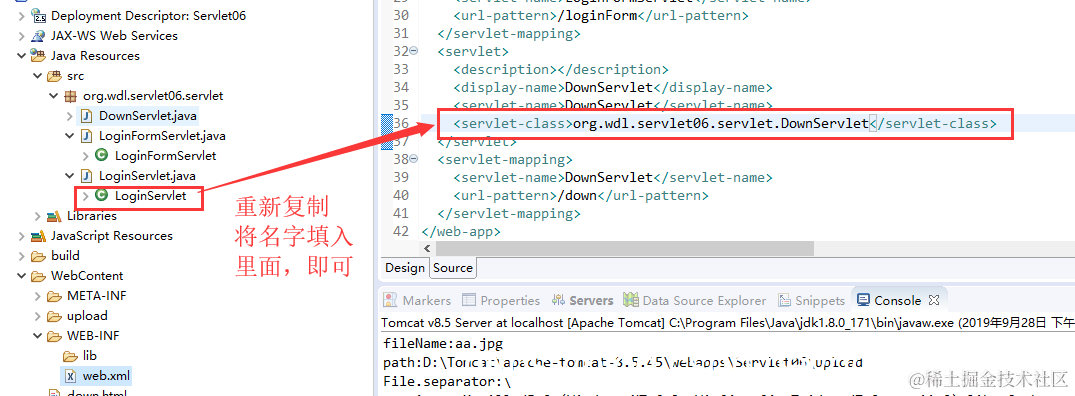Collapse LoginServlet.java file node
Image resolution: width=1075 pixels, height=396 pixels.
point(69,176)
